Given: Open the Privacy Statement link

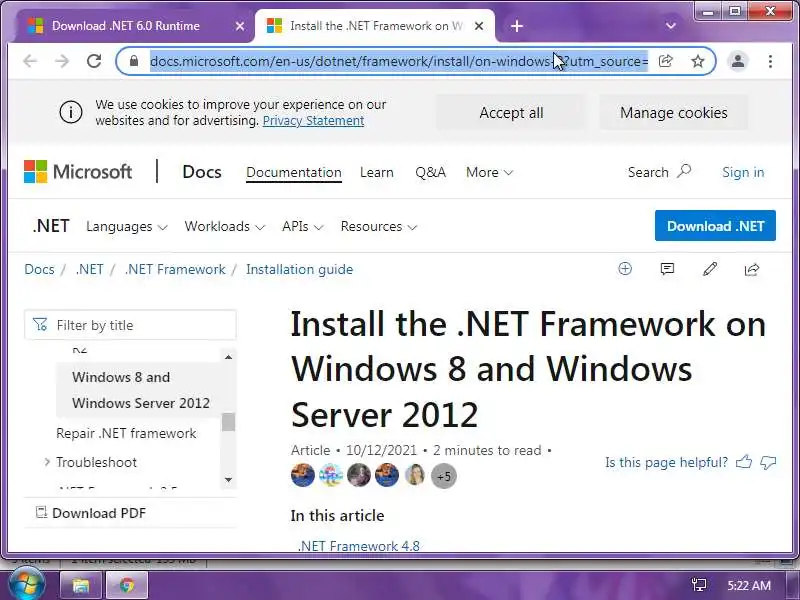Looking at the screenshot, I should pyautogui.click(x=313, y=121).
